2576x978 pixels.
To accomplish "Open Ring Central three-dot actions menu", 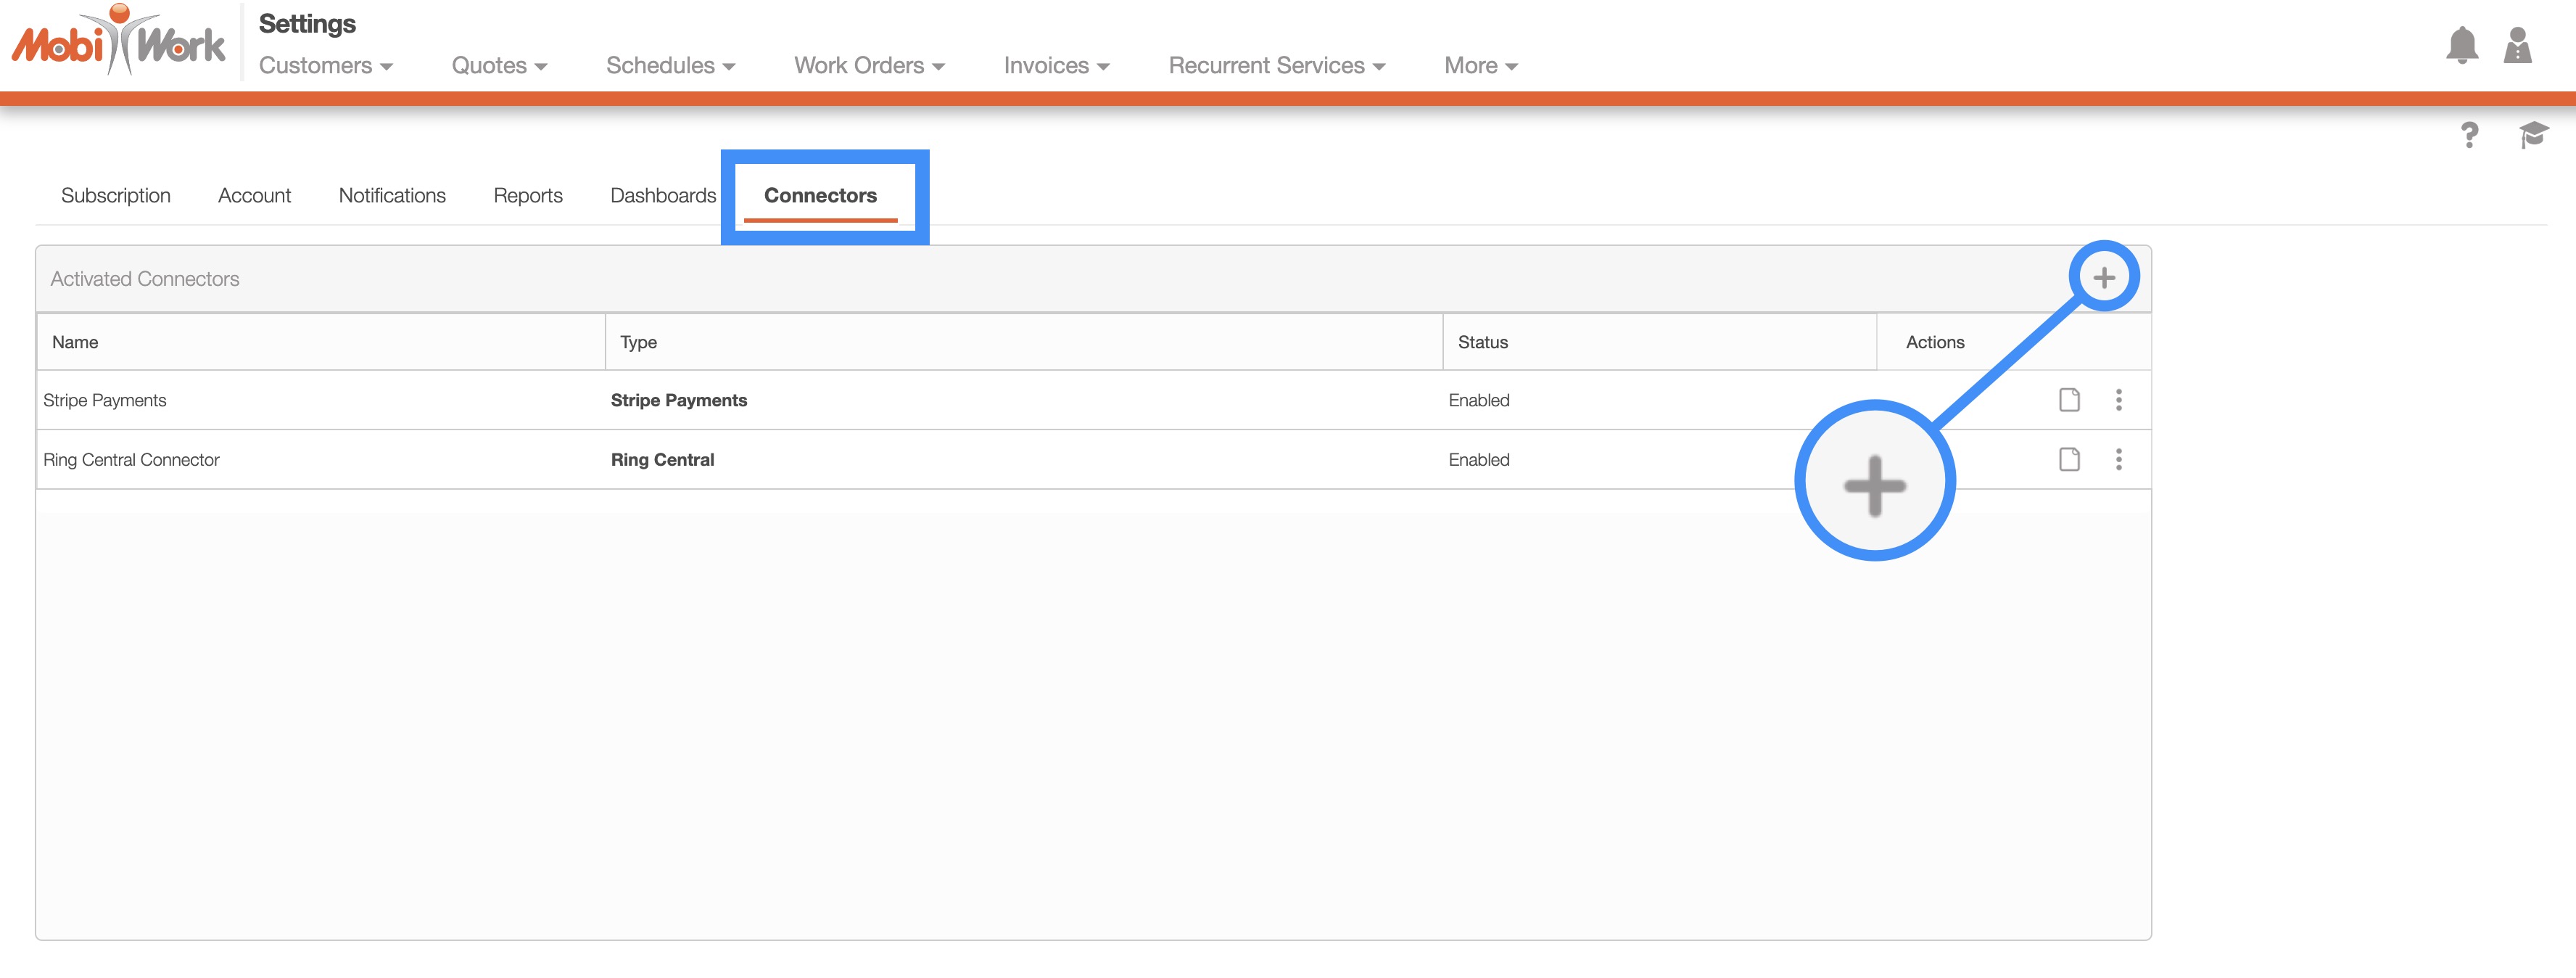I will tap(2118, 459).
